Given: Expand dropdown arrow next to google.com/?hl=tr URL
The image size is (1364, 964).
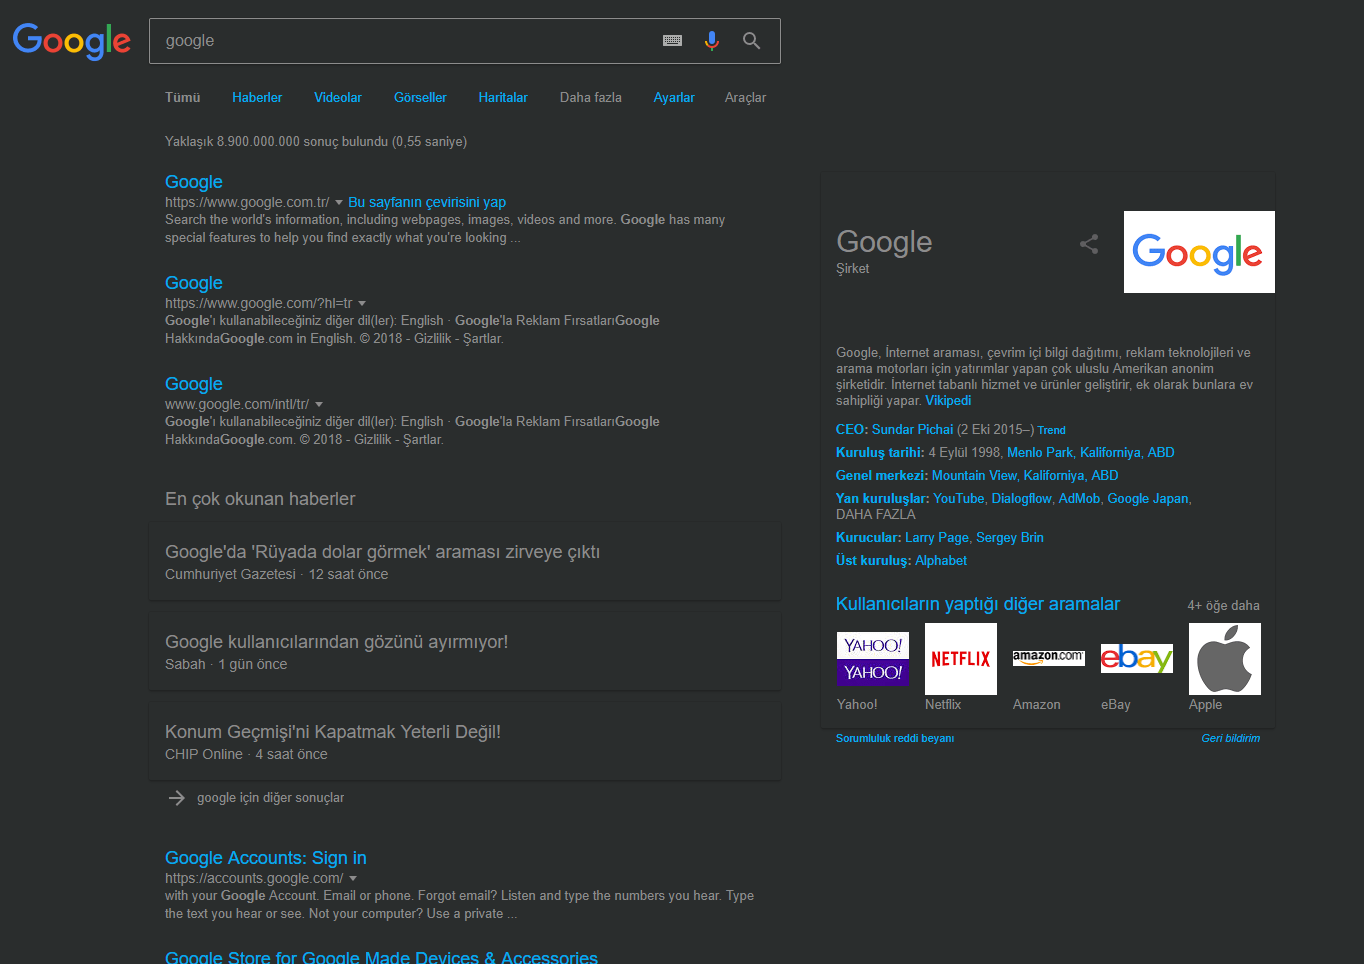Looking at the screenshot, I should click(362, 304).
